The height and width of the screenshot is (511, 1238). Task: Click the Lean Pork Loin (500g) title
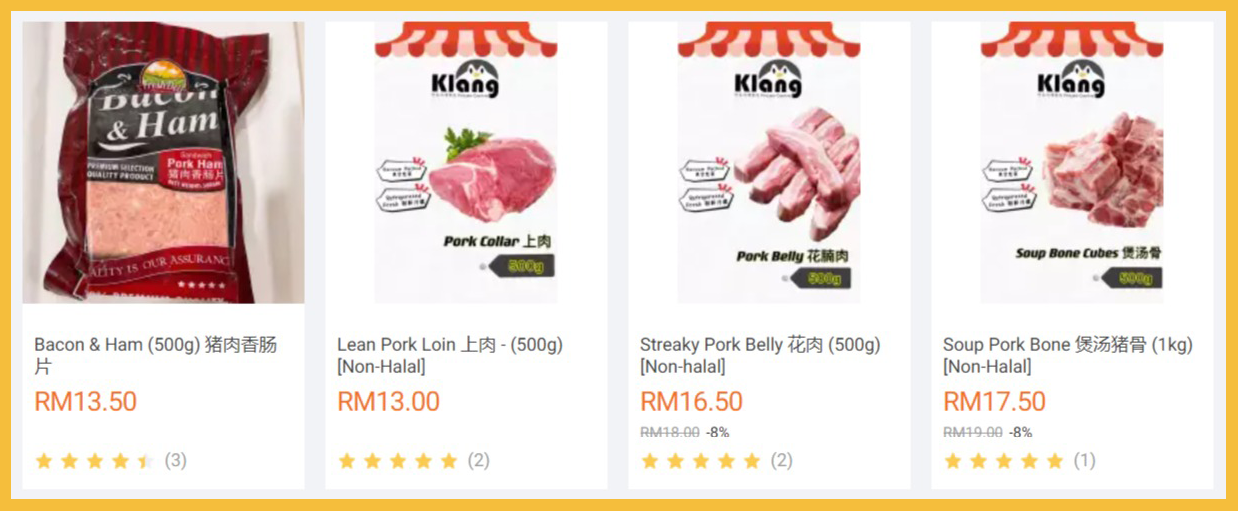tap(450, 356)
